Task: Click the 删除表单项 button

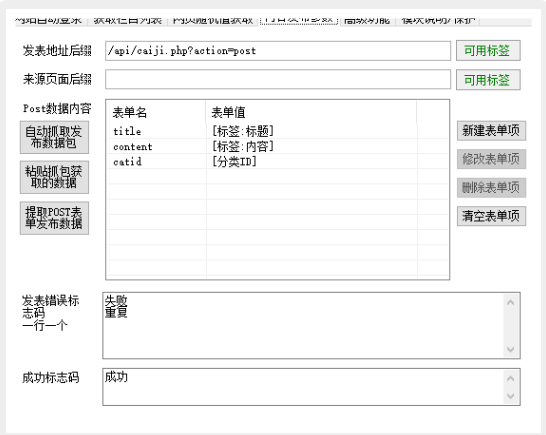Action: (x=491, y=188)
